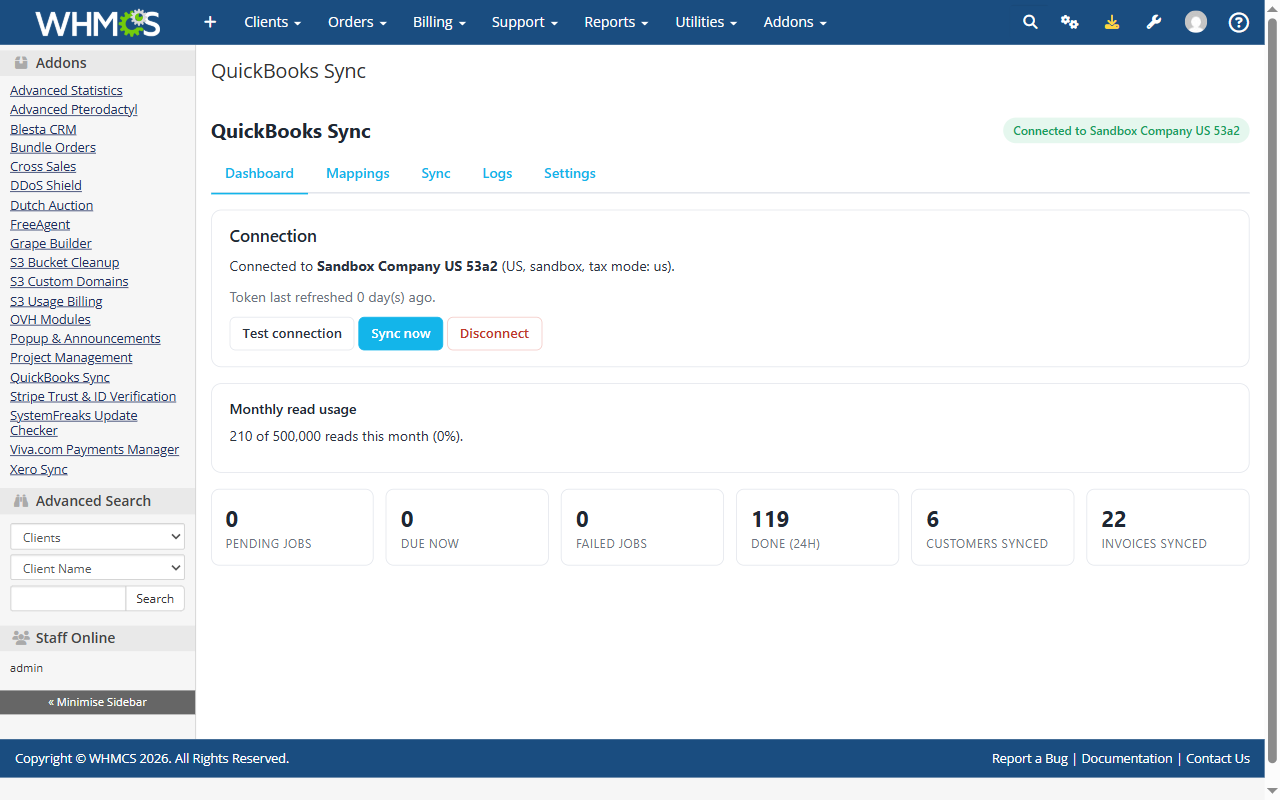Open FreeAgent addon link
The width and height of the screenshot is (1280, 800).
[x=40, y=224]
